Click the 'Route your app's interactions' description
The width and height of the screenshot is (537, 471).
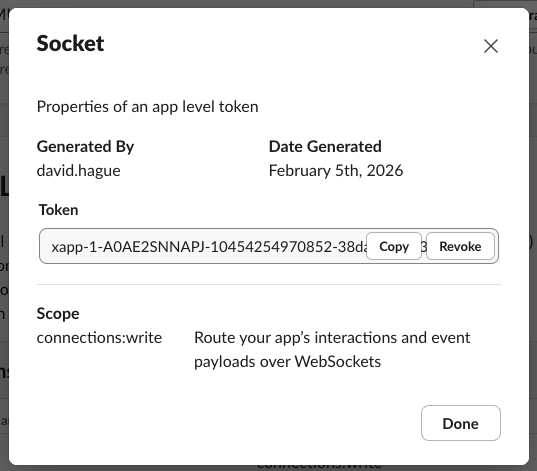332,350
